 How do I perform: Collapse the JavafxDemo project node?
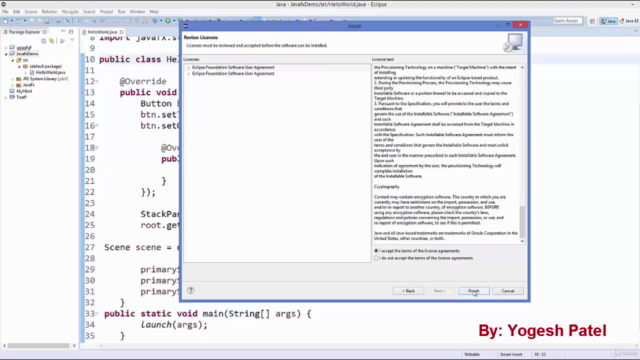pyautogui.click(x=6, y=54)
